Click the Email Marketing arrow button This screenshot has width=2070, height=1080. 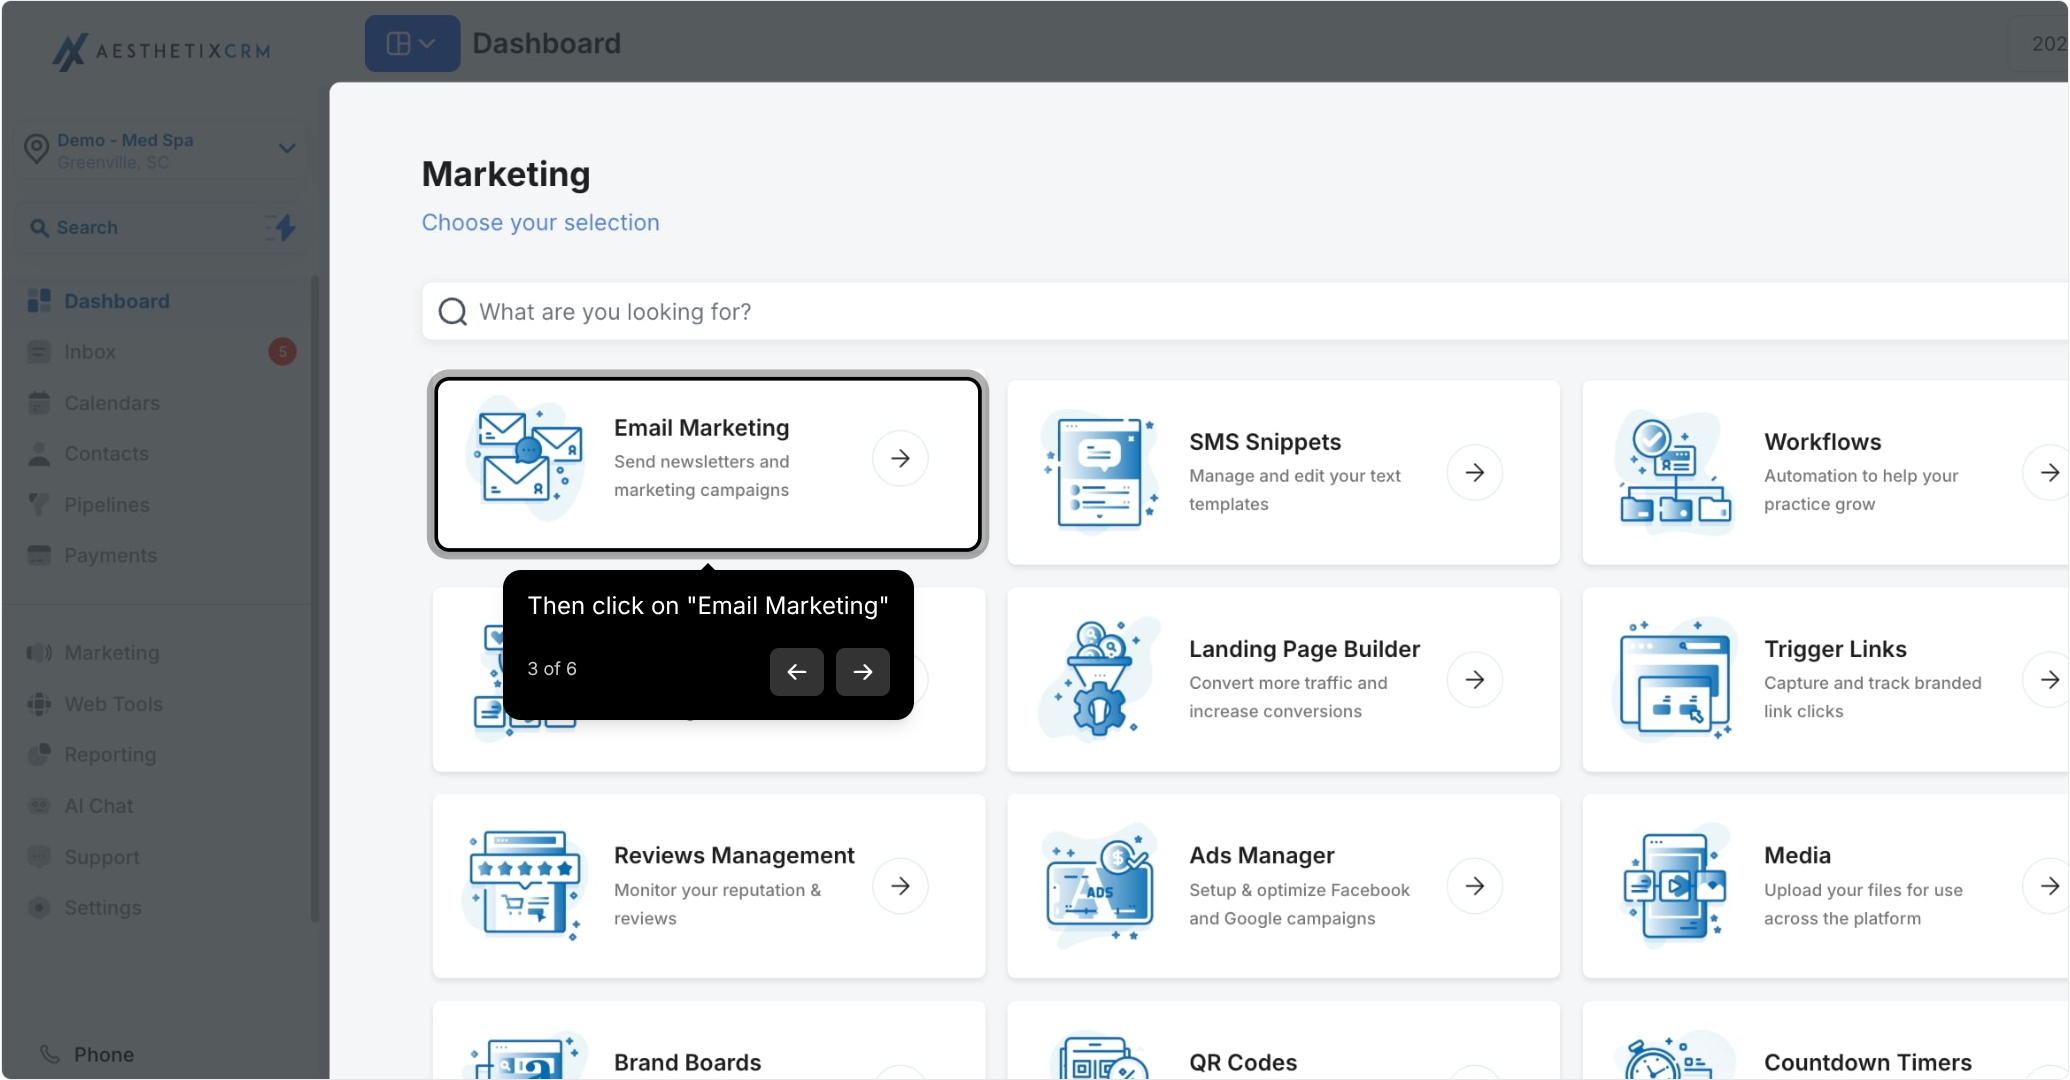(900, 458)
